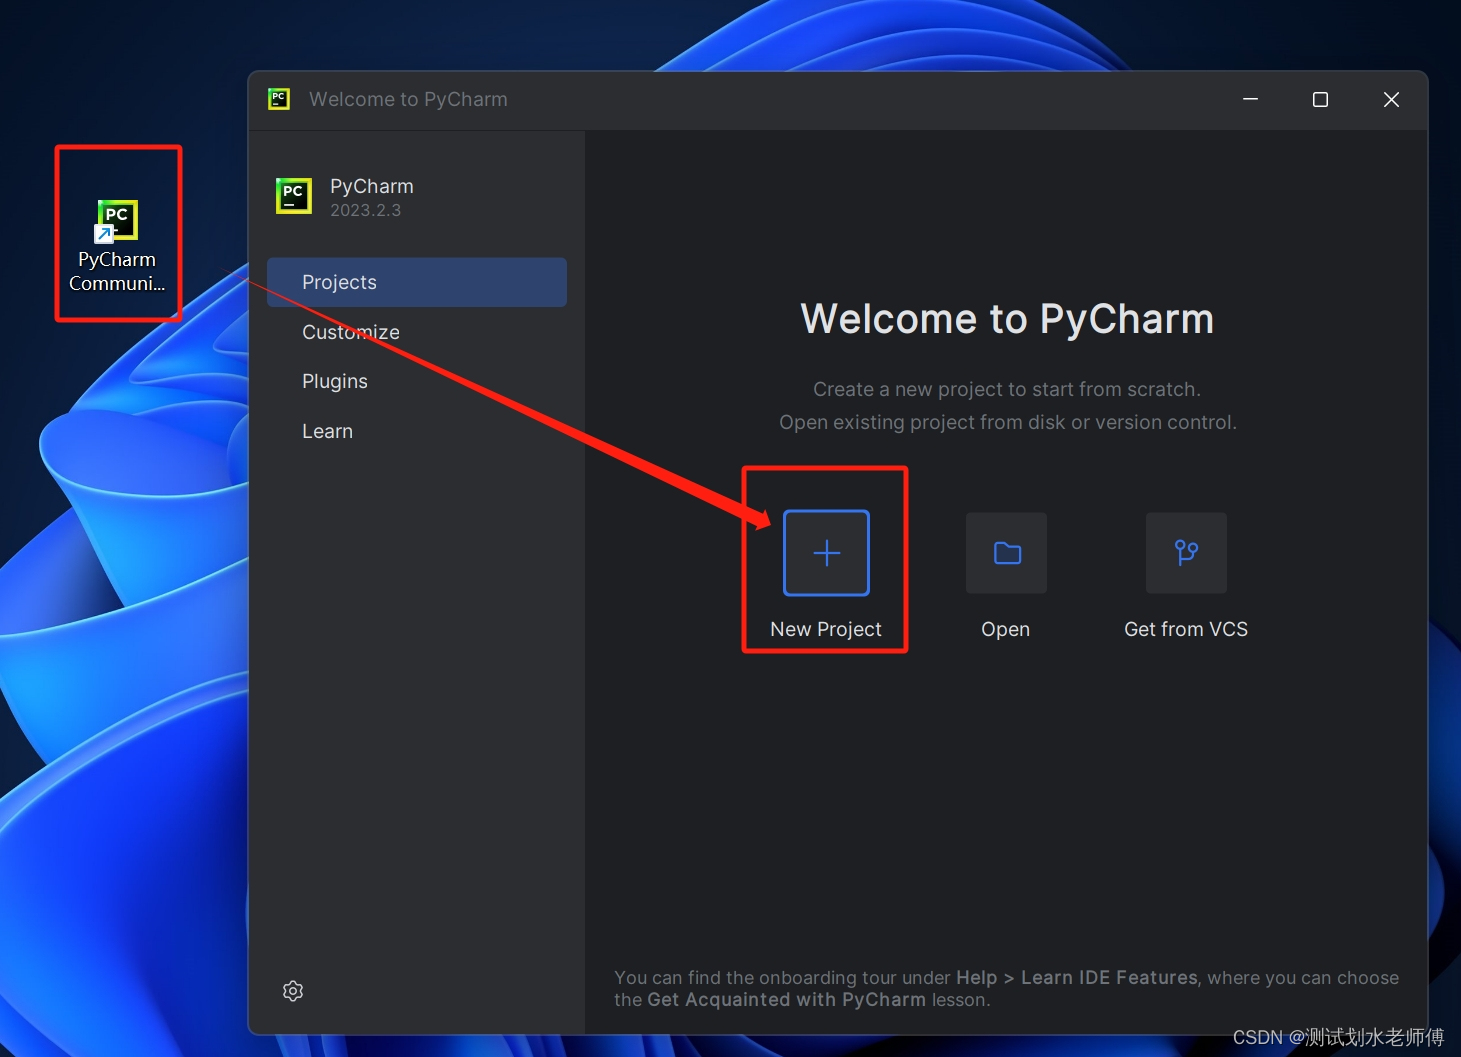Click the PyCharm name in the sidebar header

(x=372, y=186)
